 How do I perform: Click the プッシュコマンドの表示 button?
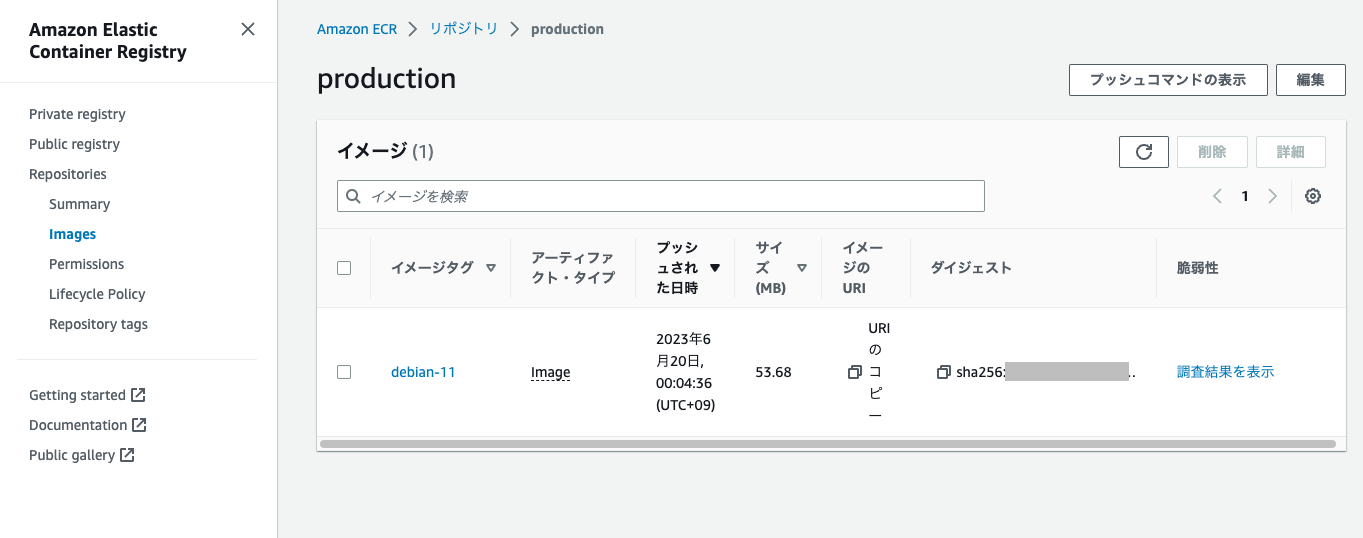coord(1167,80)
